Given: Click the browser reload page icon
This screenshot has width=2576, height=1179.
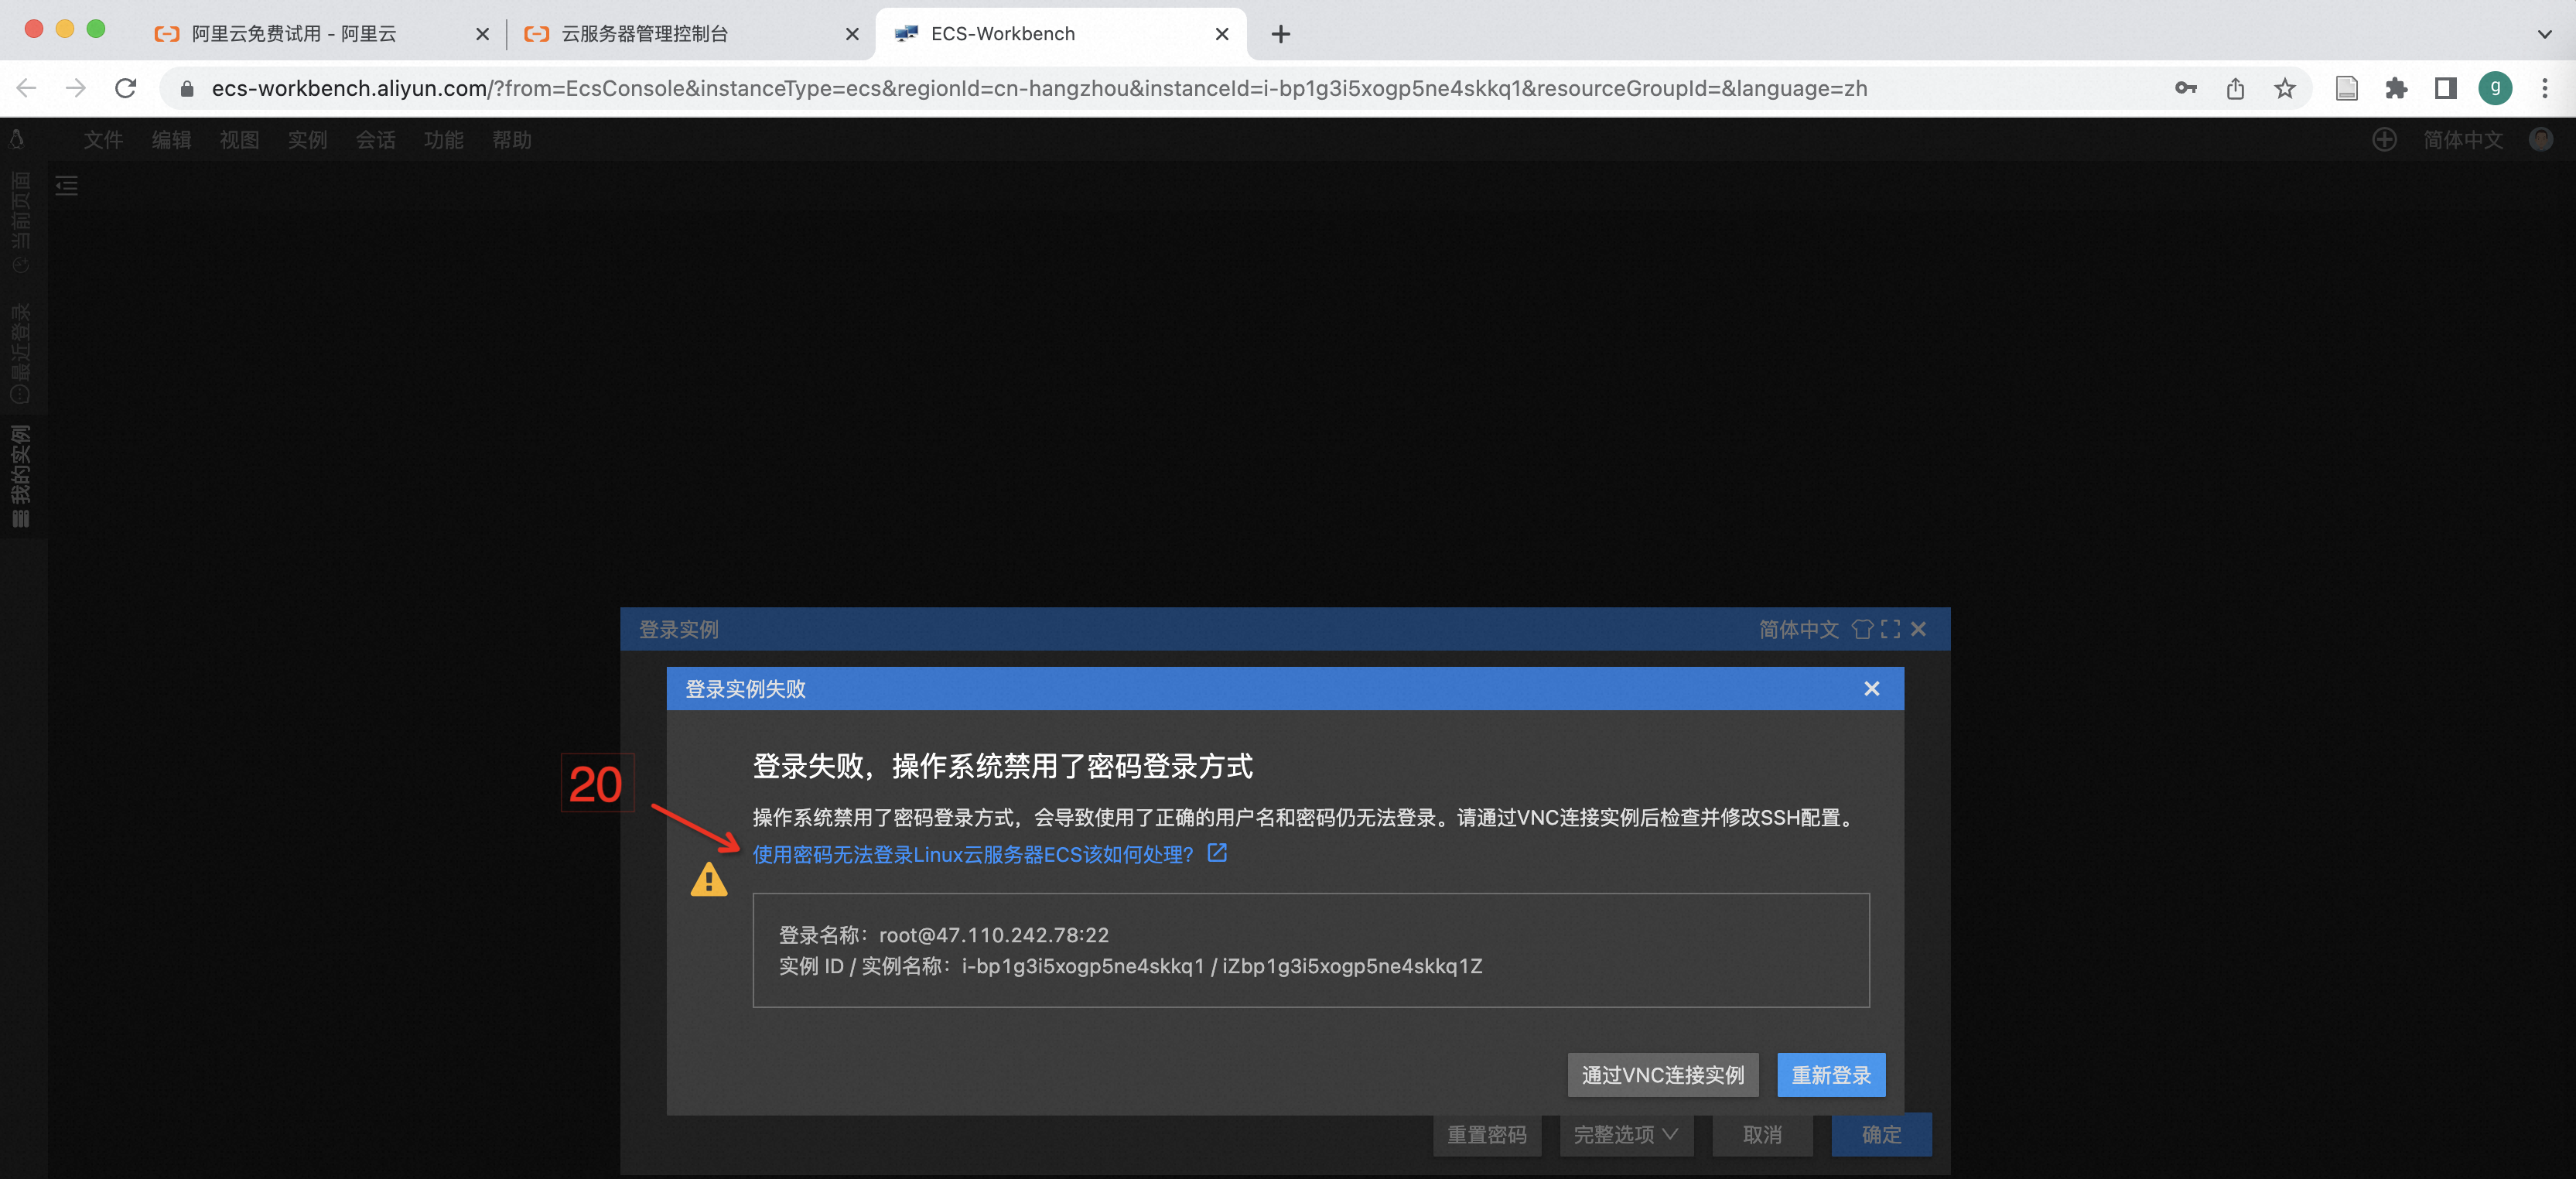Looking at the screenshot, I should (x=126, y=88).
